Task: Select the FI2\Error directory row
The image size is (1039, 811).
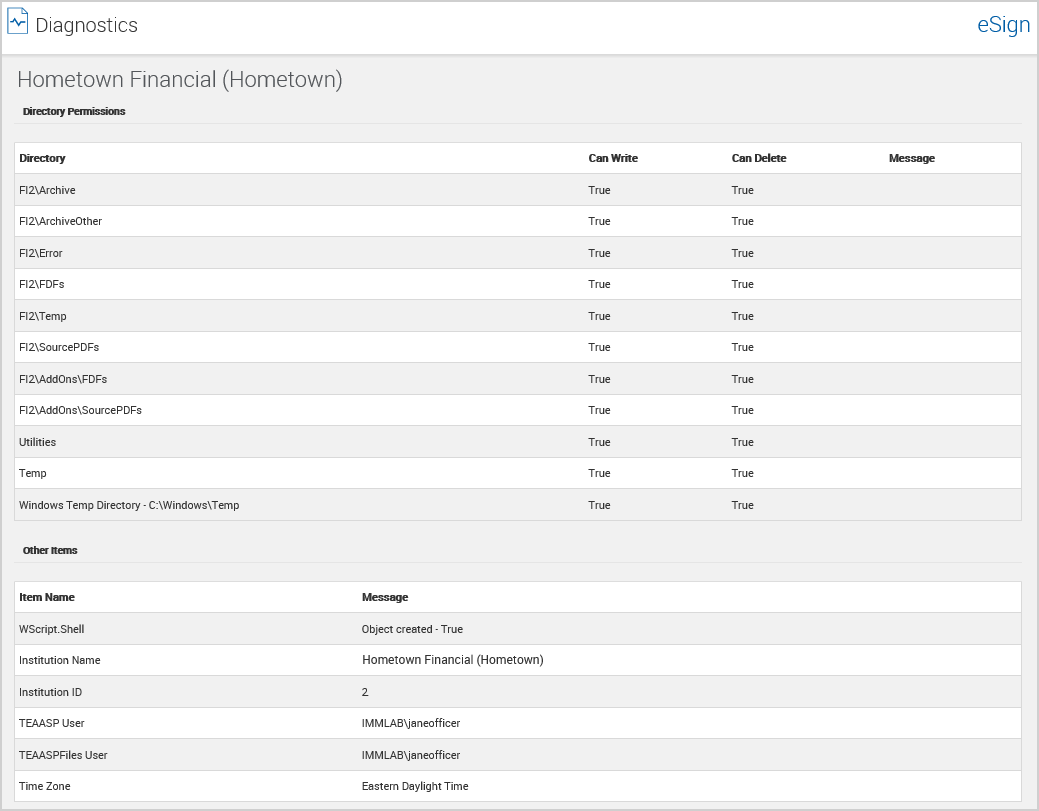Action: coord(518,253)
